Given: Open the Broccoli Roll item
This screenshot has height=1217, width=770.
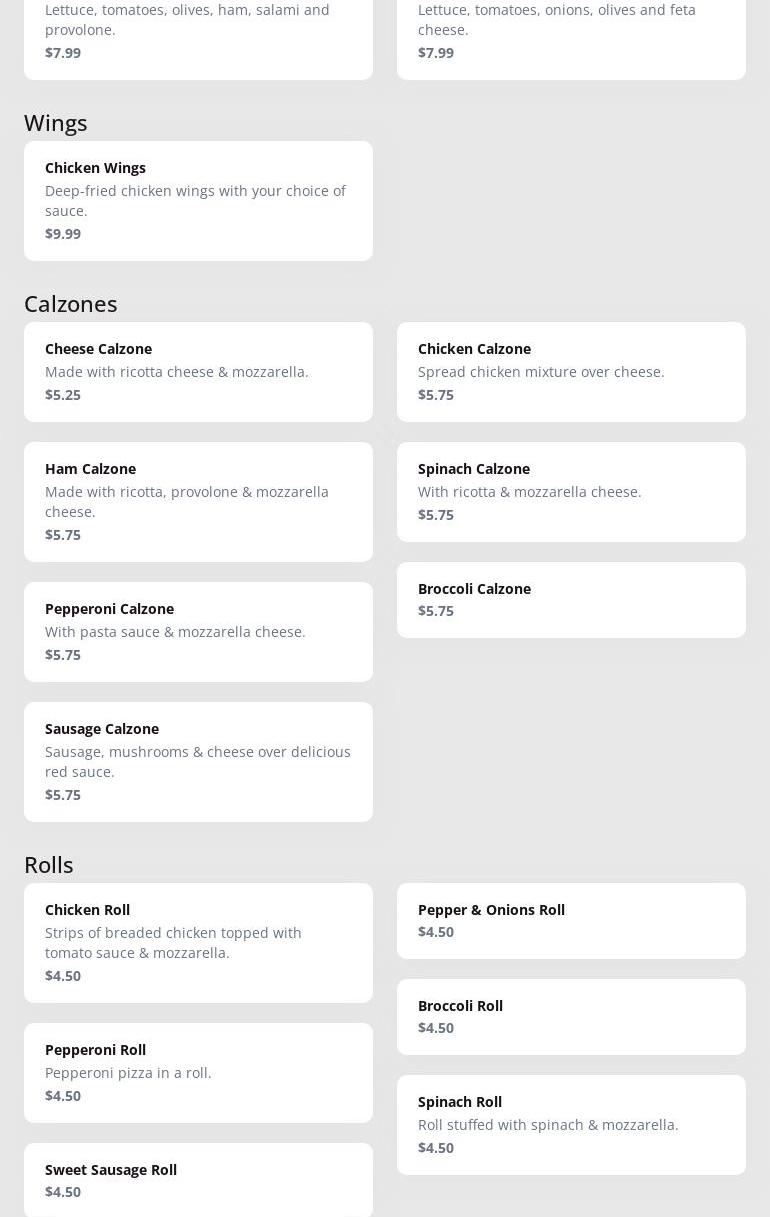Looking at the screenshot, I should click(571, 1017).
